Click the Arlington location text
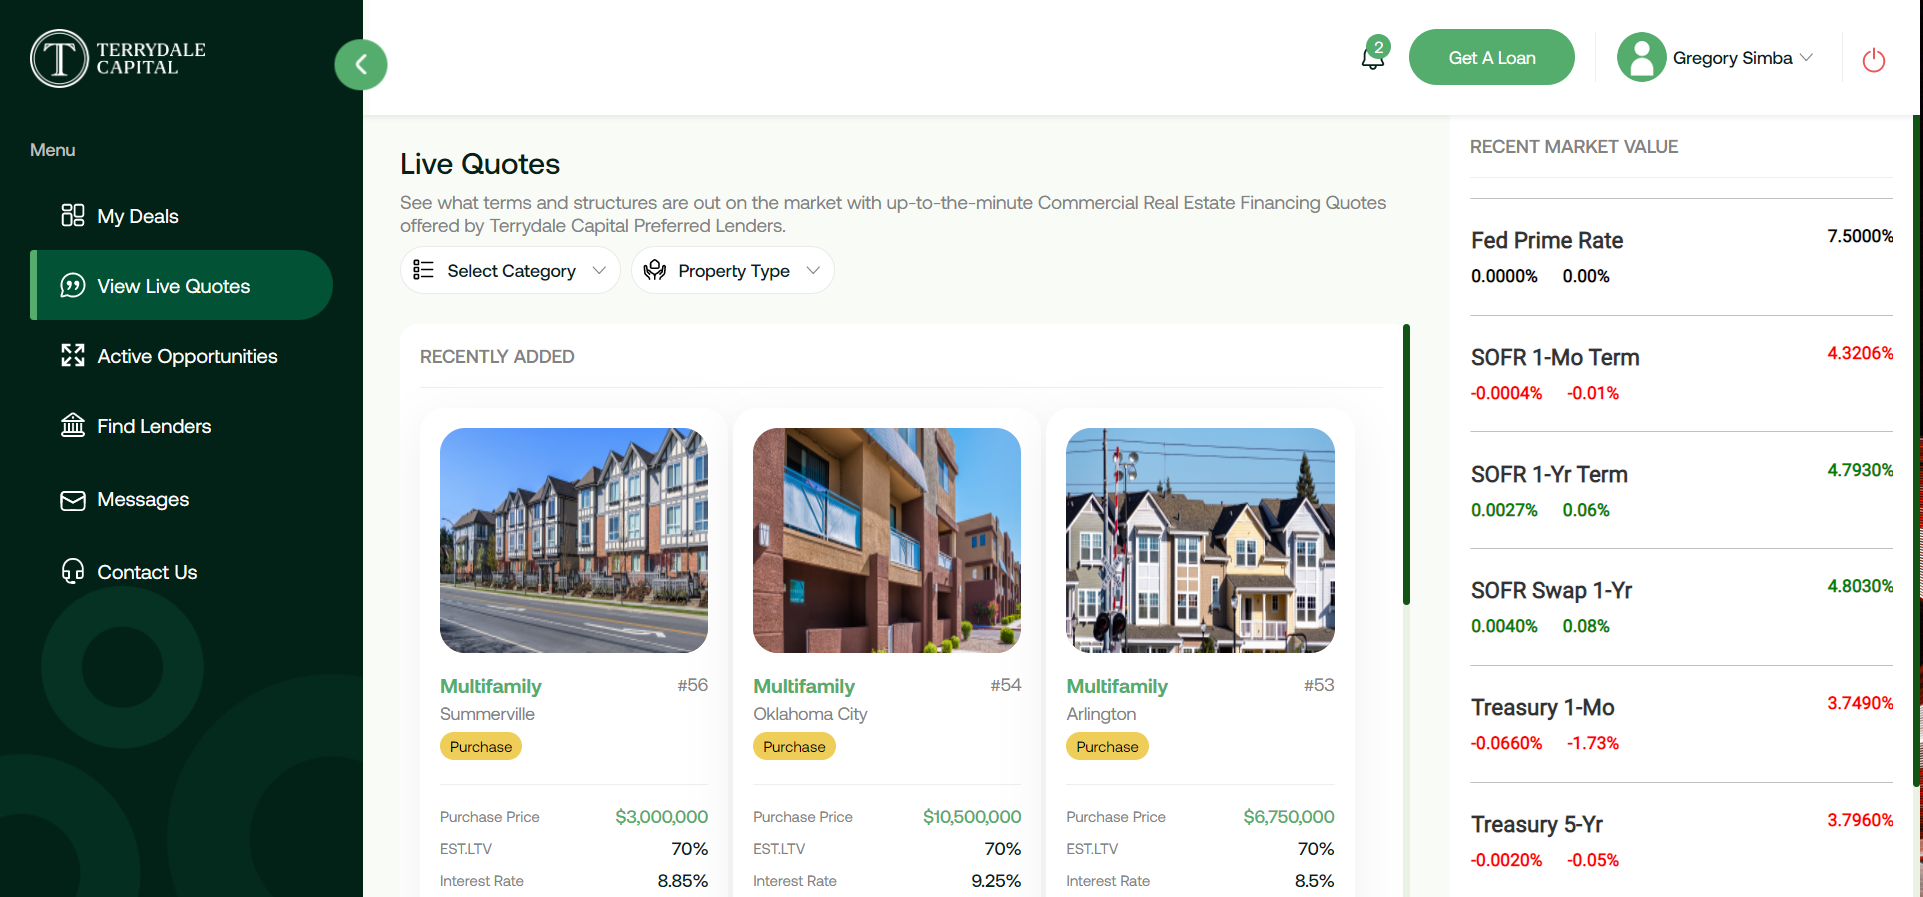Screen dimensions: 1923x897 point(1101,714)
